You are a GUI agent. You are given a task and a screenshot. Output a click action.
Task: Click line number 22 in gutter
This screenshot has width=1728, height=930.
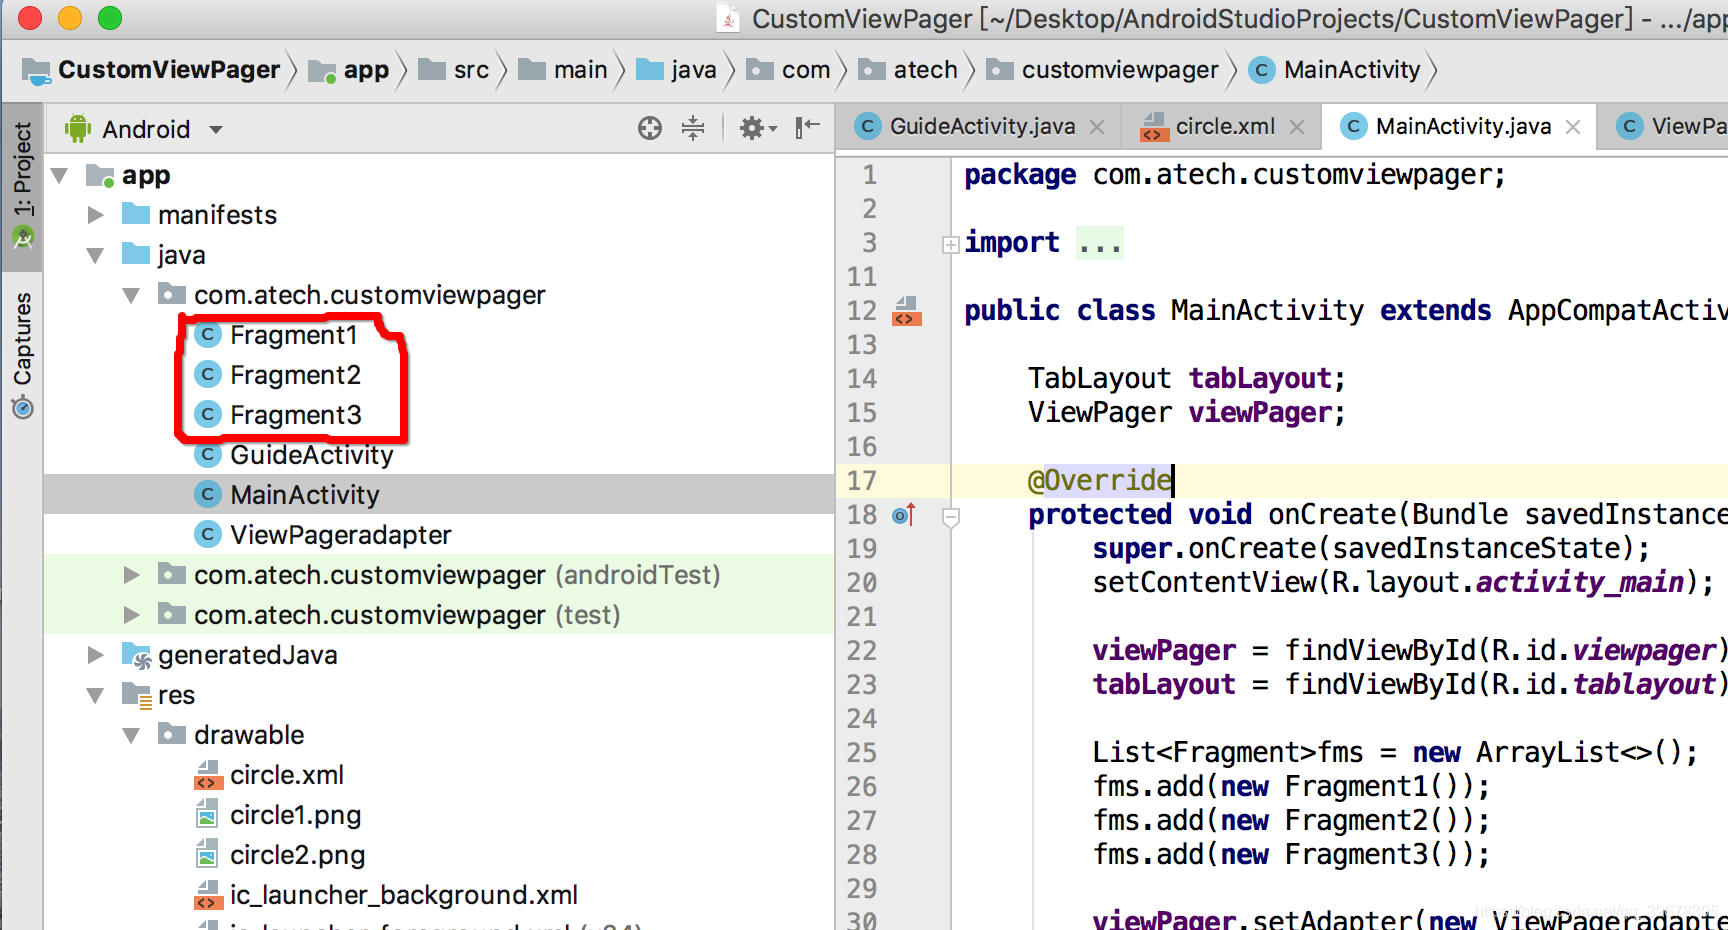tap(862, 651)
